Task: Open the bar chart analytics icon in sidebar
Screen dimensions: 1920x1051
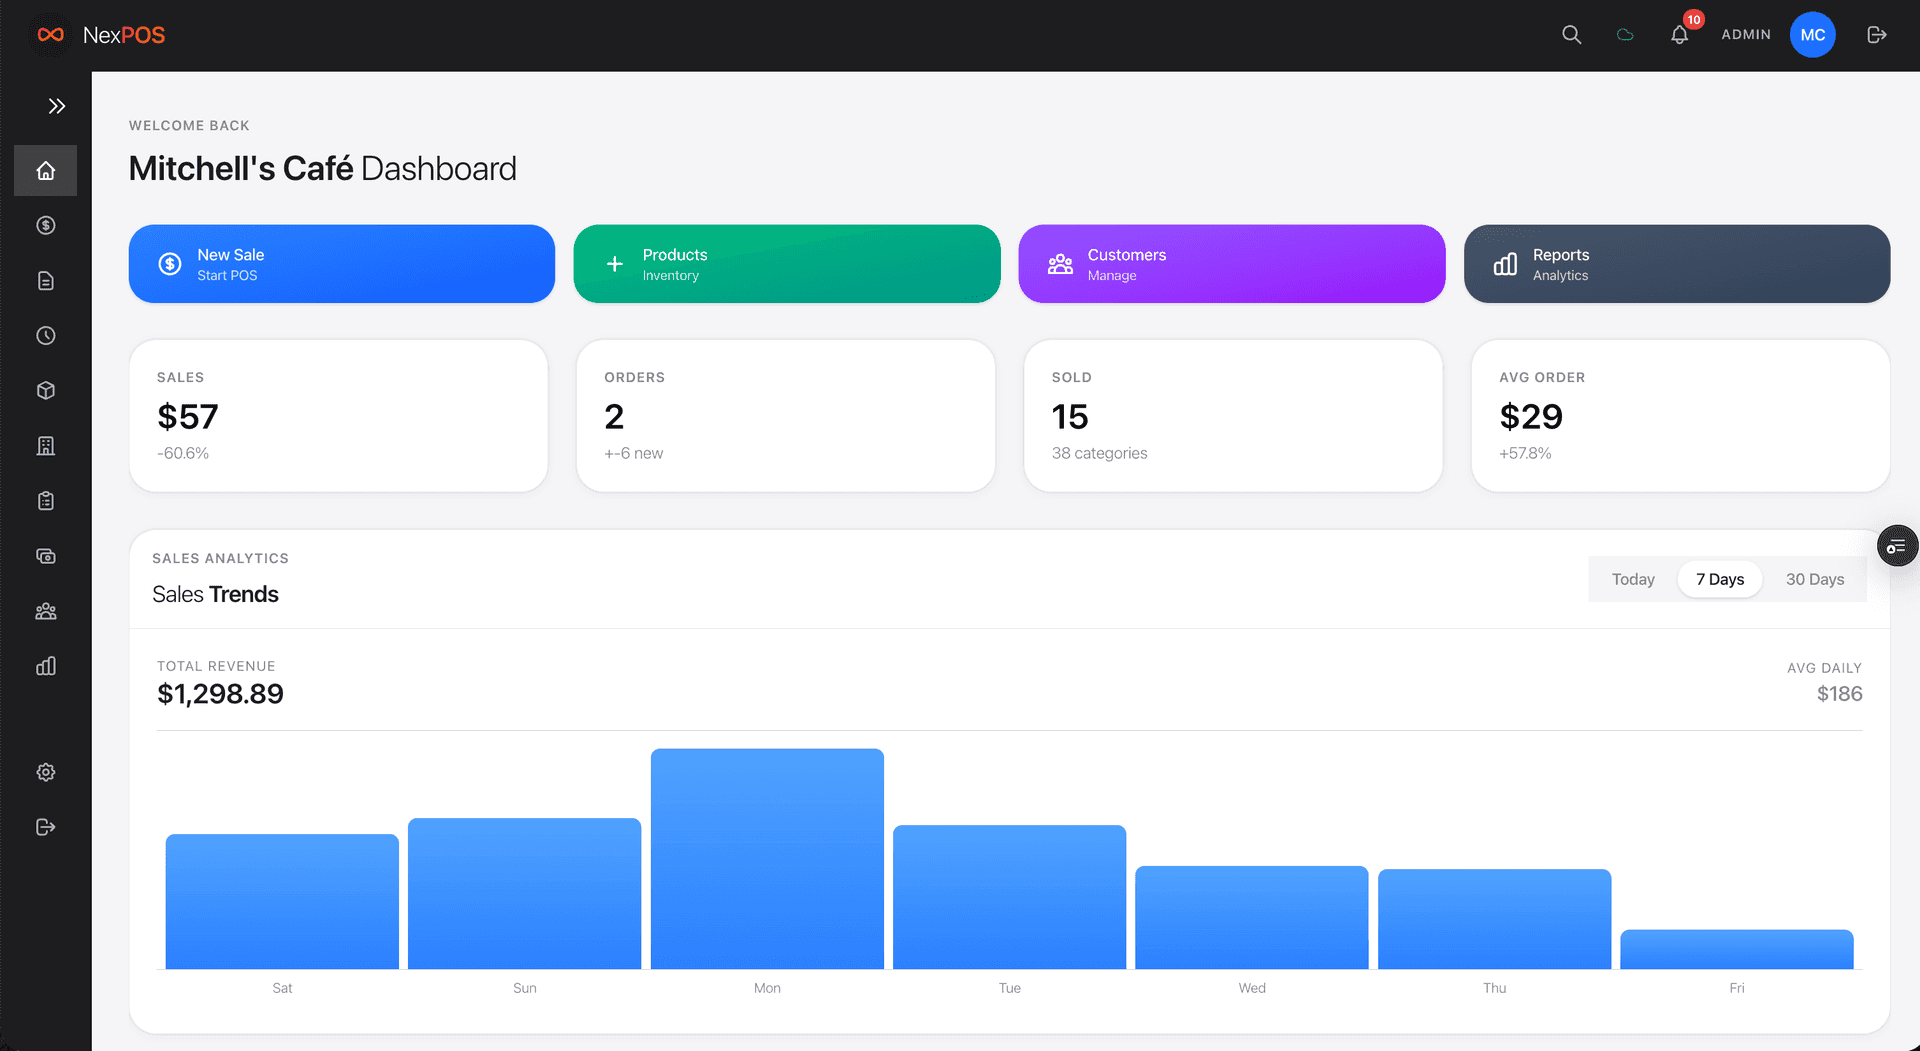Action: pyautogui.click(x=45, y=665)
